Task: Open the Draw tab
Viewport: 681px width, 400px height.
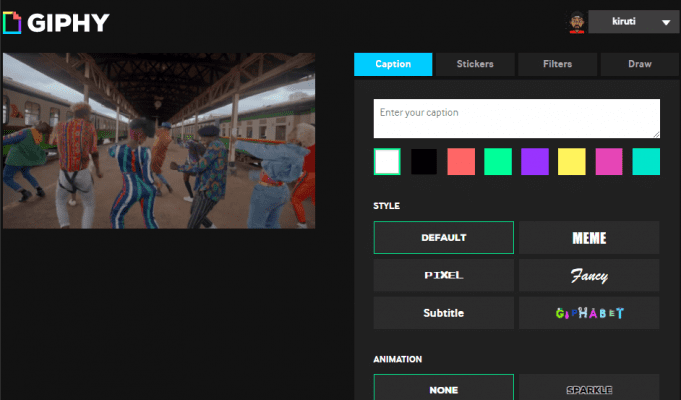Action: coord(640,64)
